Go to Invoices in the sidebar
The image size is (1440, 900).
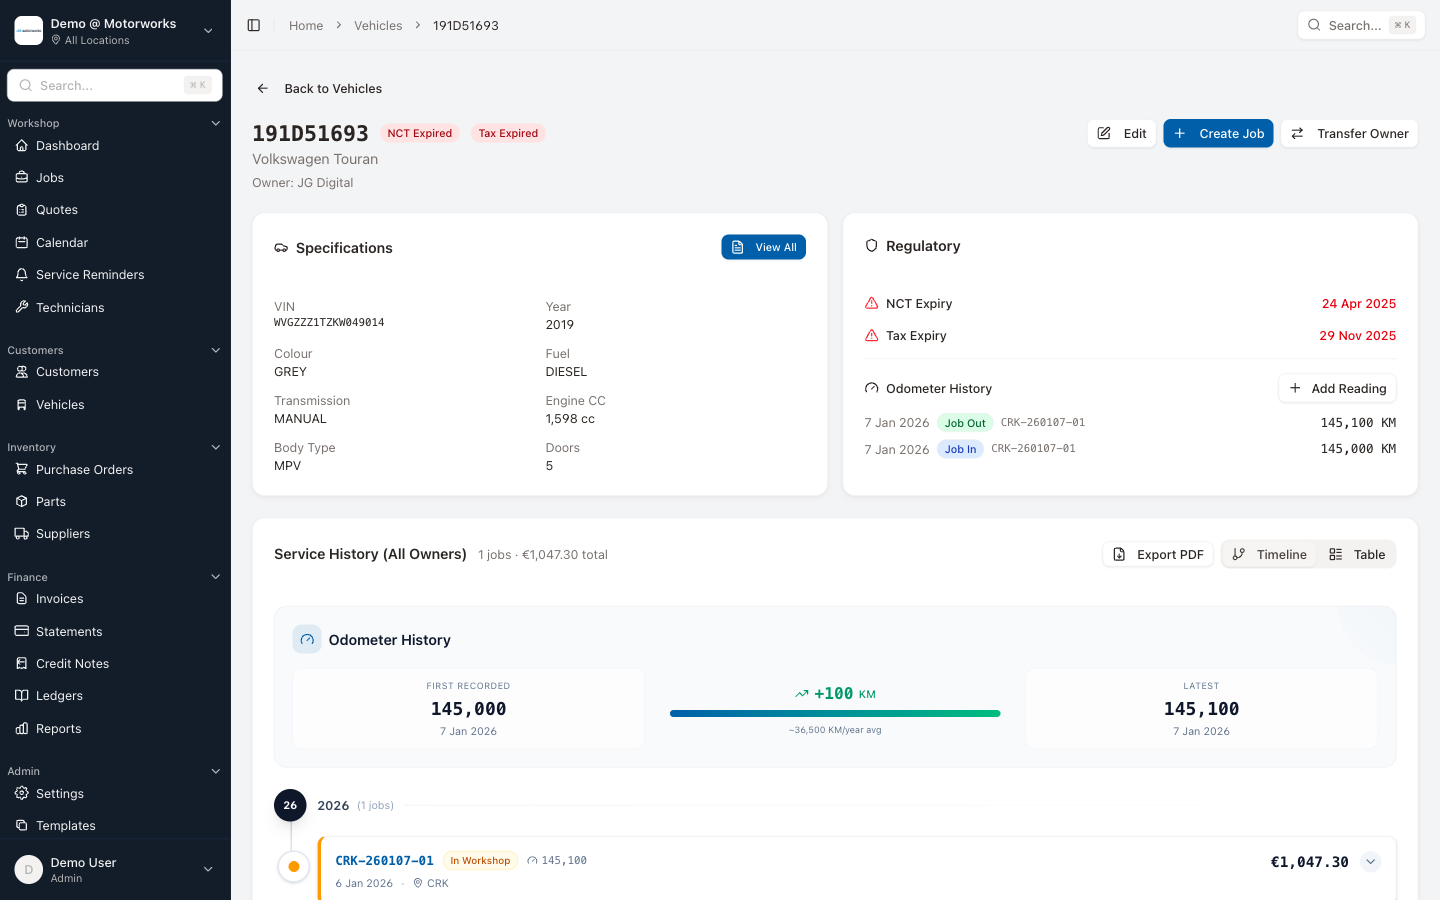coord(60,599)
